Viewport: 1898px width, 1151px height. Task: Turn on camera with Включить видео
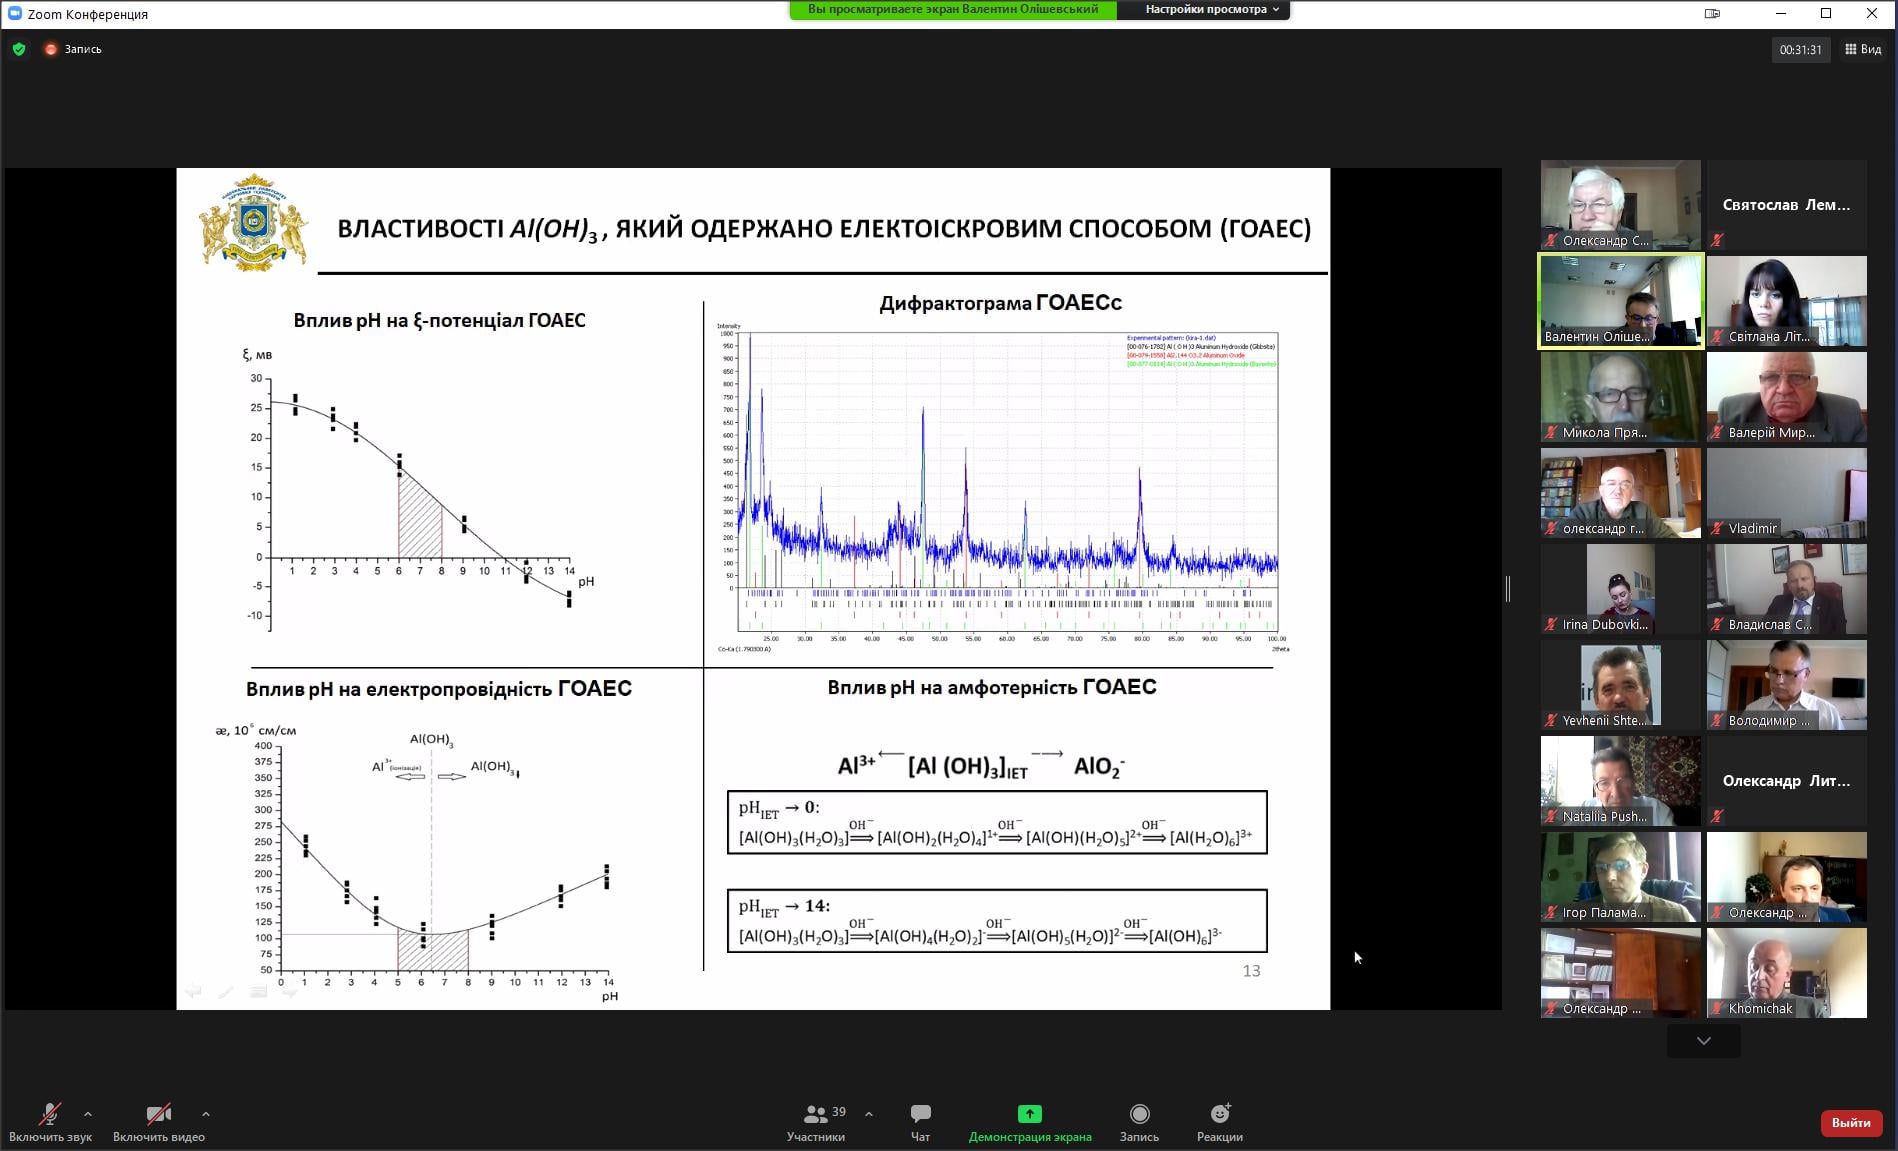tap(158, 1114)
